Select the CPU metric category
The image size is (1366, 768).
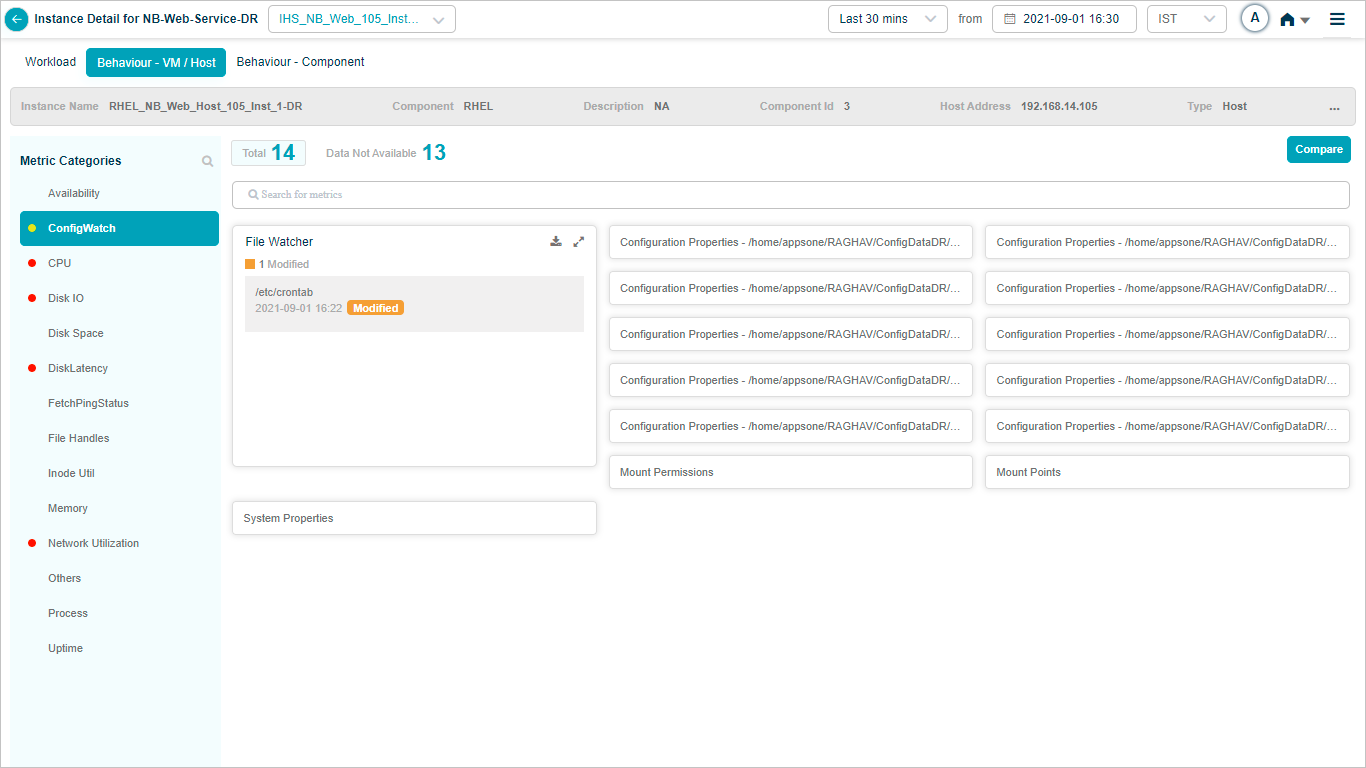(x=59, y=263)
